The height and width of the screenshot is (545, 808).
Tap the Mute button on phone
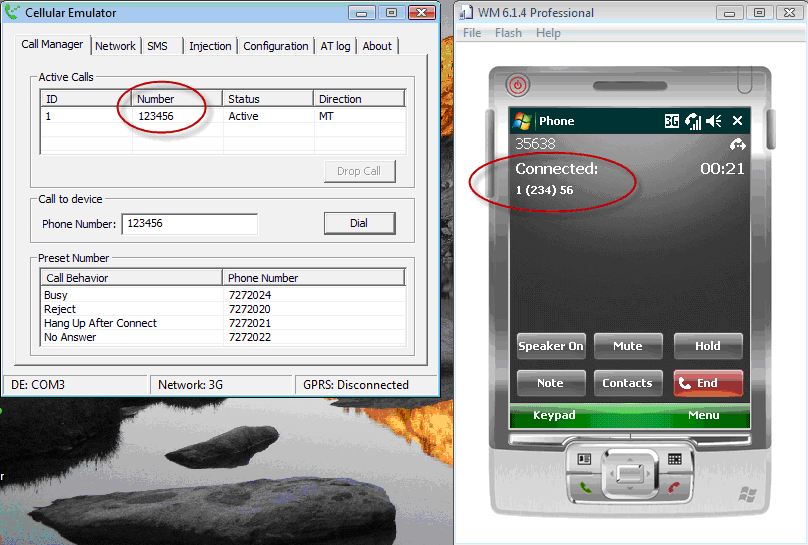628,346
